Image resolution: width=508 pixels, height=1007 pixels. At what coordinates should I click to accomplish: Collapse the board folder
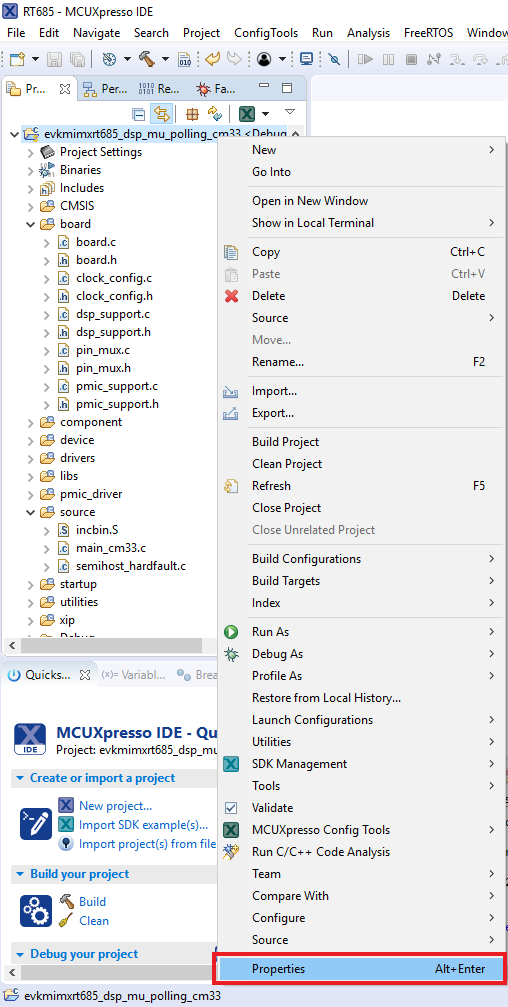pos(30,224)
